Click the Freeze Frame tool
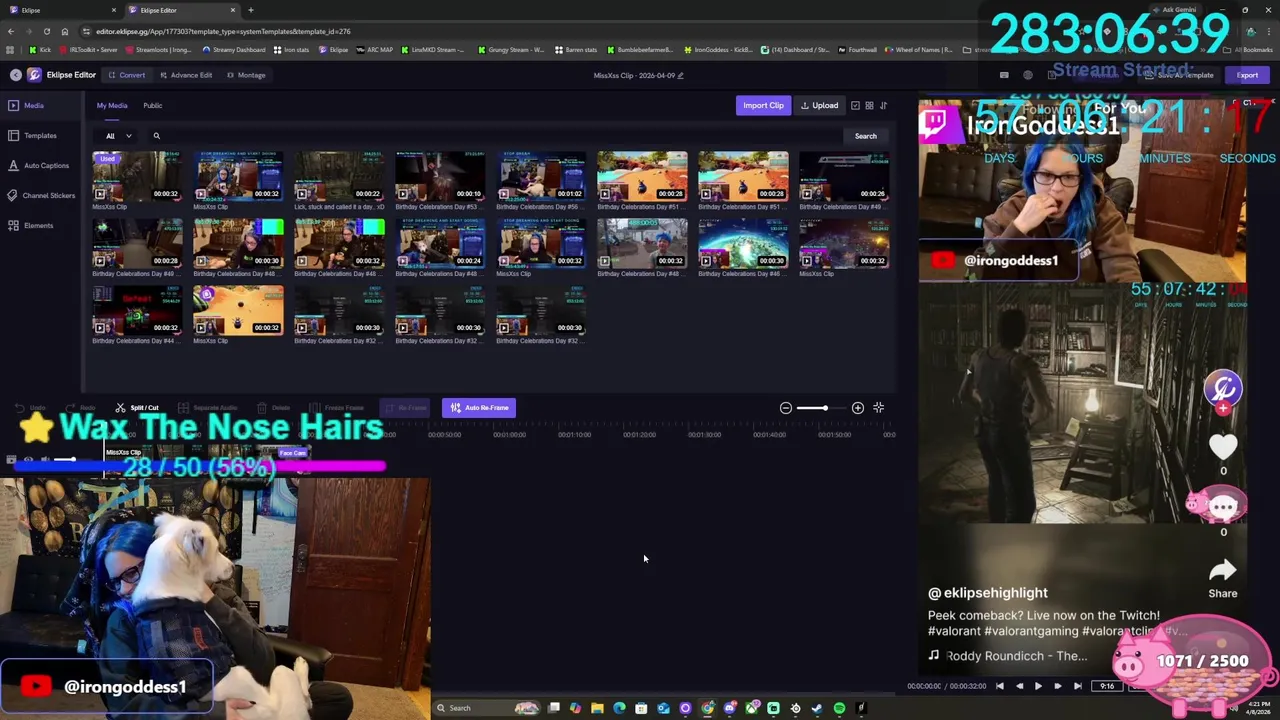This screenshot has height=720, width=1280. pos(337,408)
